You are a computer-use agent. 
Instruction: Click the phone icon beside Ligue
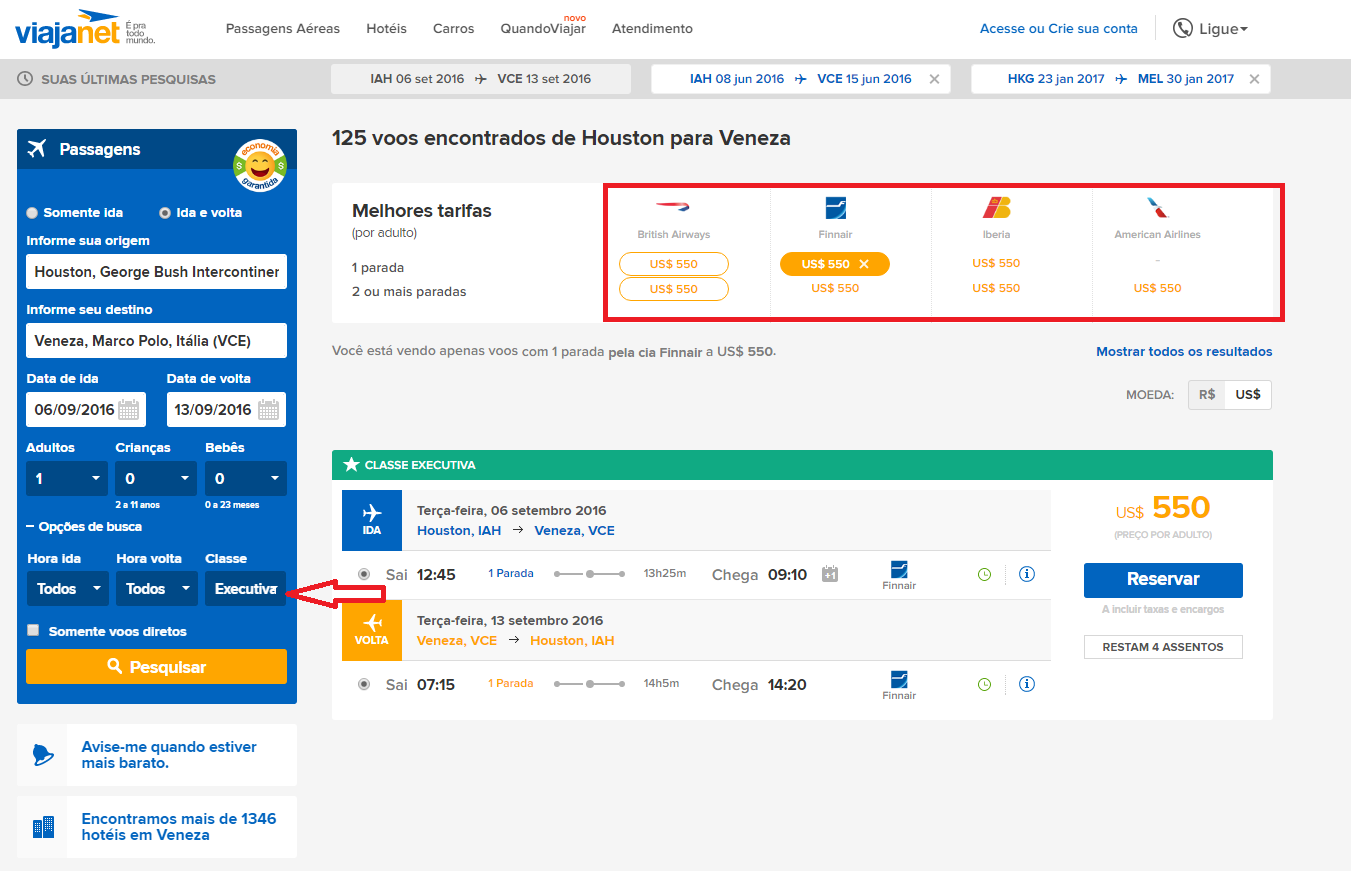(1183, 28)
